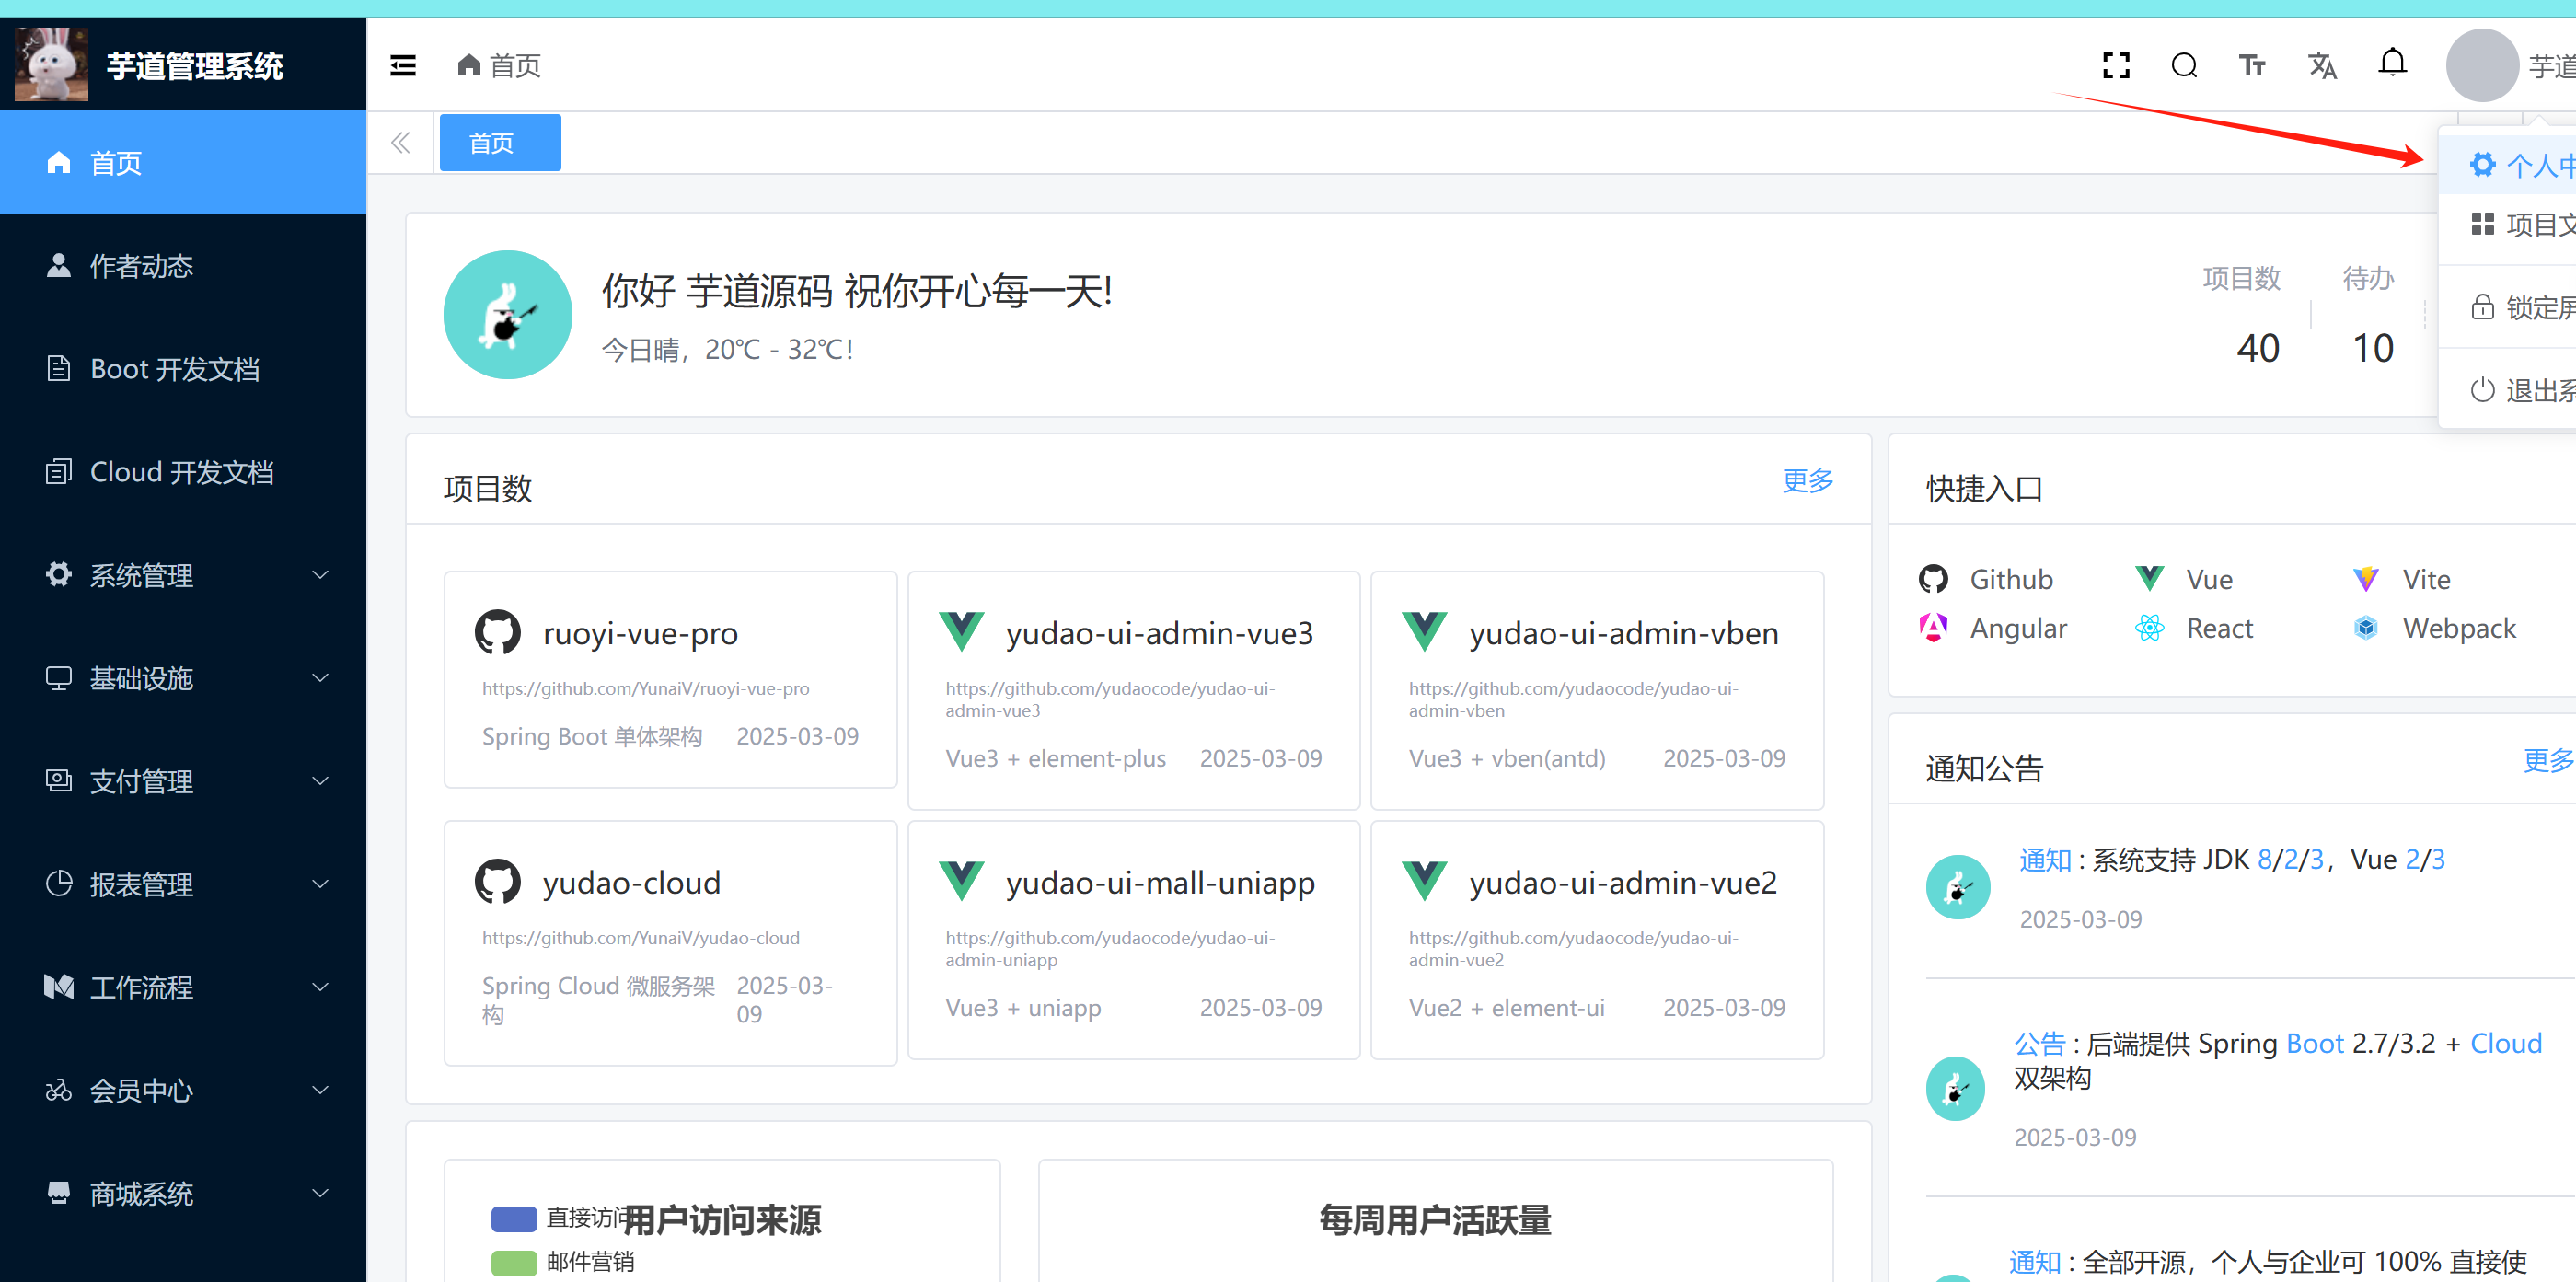2576x1282 pixels.
Task: Select 作者动态 in the sidebar
Action: click(142, 266)
